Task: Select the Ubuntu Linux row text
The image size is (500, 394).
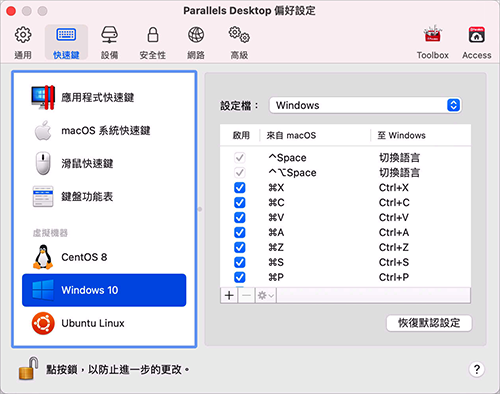Action: point(93,323)
